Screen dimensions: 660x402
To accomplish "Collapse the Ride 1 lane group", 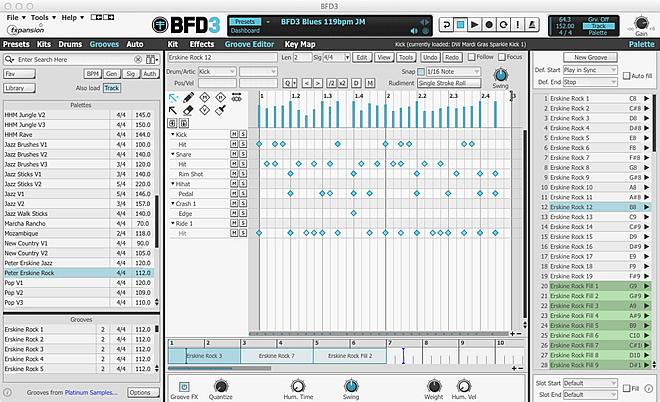I will 173,223.
